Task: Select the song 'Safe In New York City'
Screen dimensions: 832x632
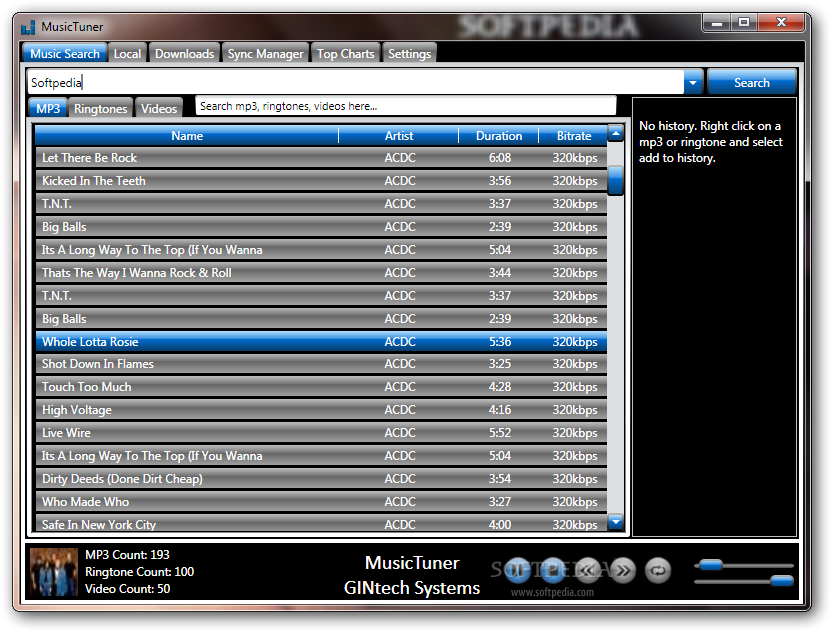Action: (321, 524)
